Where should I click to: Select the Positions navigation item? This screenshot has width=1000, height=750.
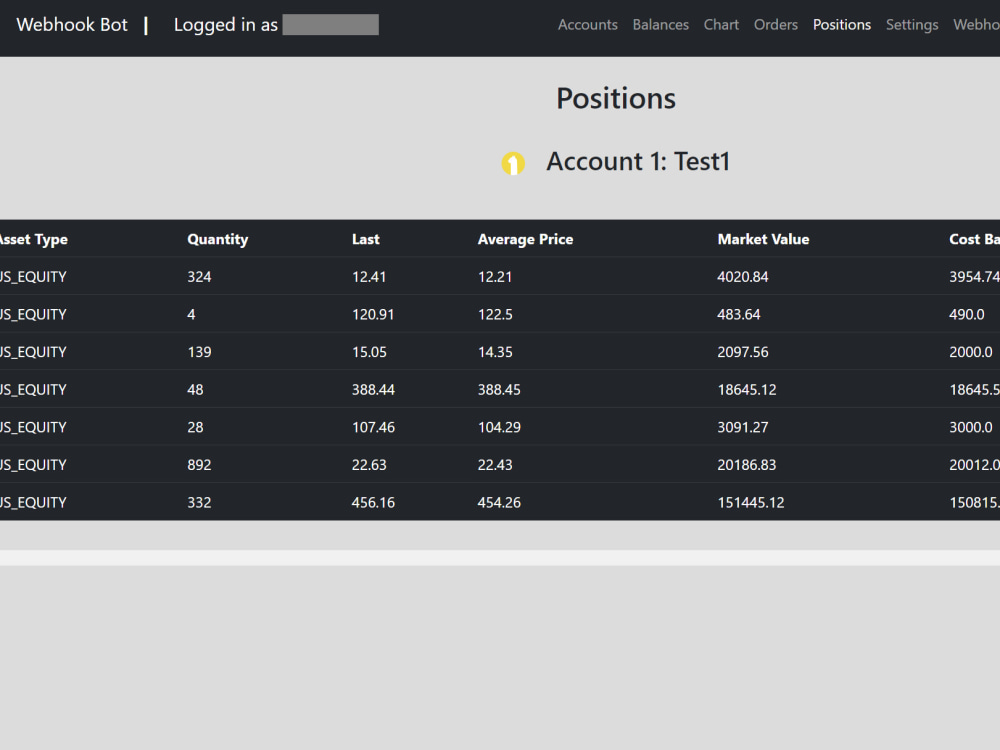[842, 25]
